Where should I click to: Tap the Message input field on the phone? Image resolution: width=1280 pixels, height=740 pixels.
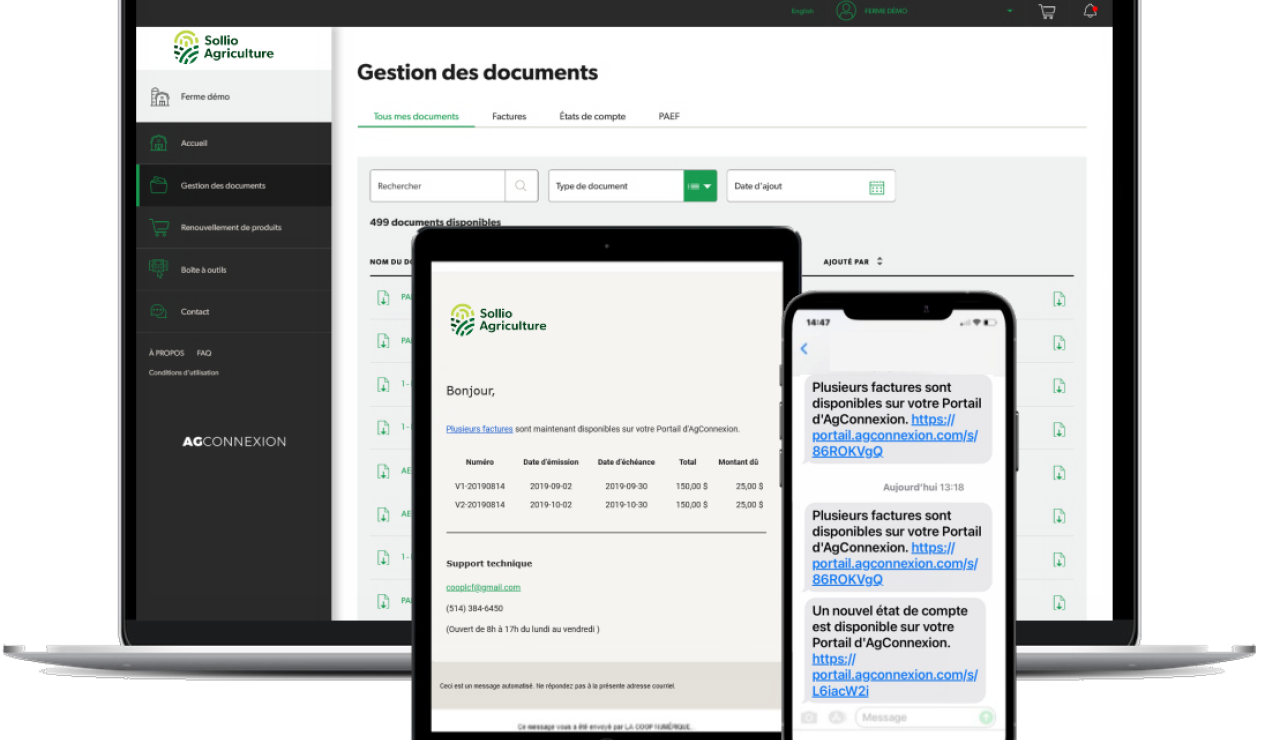tap(925, 717)
